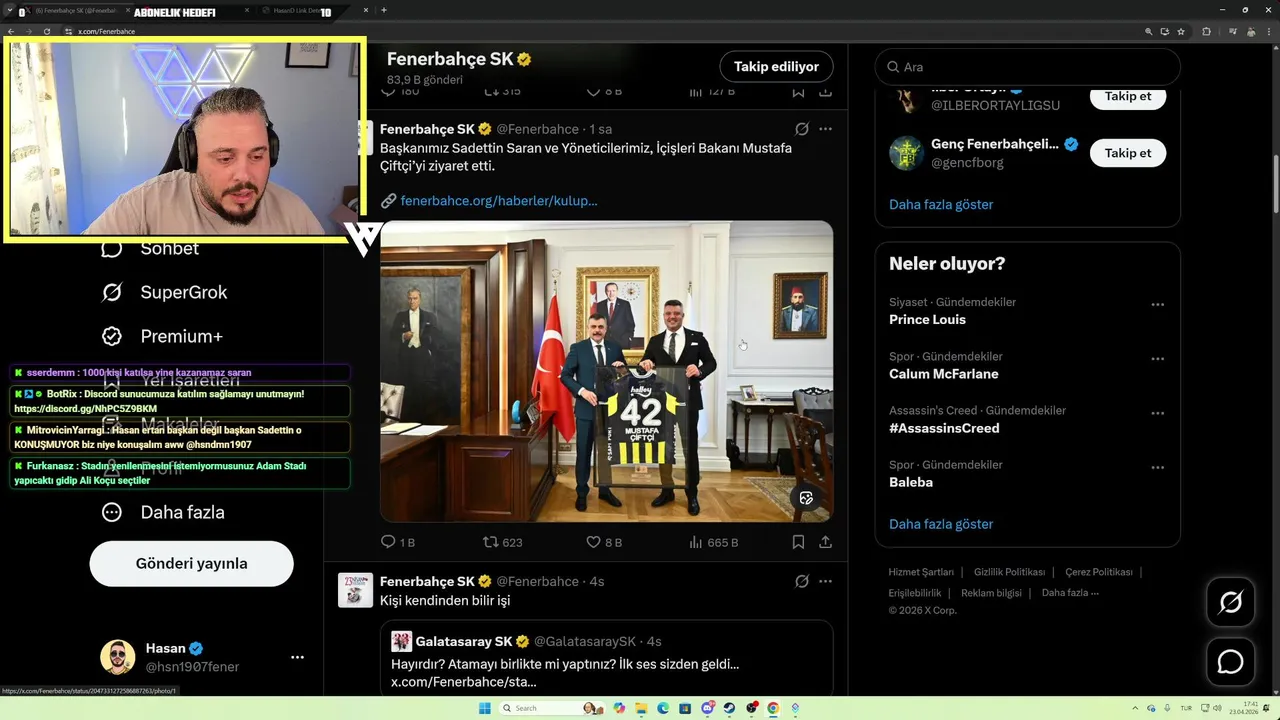Click Daha fazla göster under trends
Image resolution: width=1280 pixels, height=720 pixels.
941,524
